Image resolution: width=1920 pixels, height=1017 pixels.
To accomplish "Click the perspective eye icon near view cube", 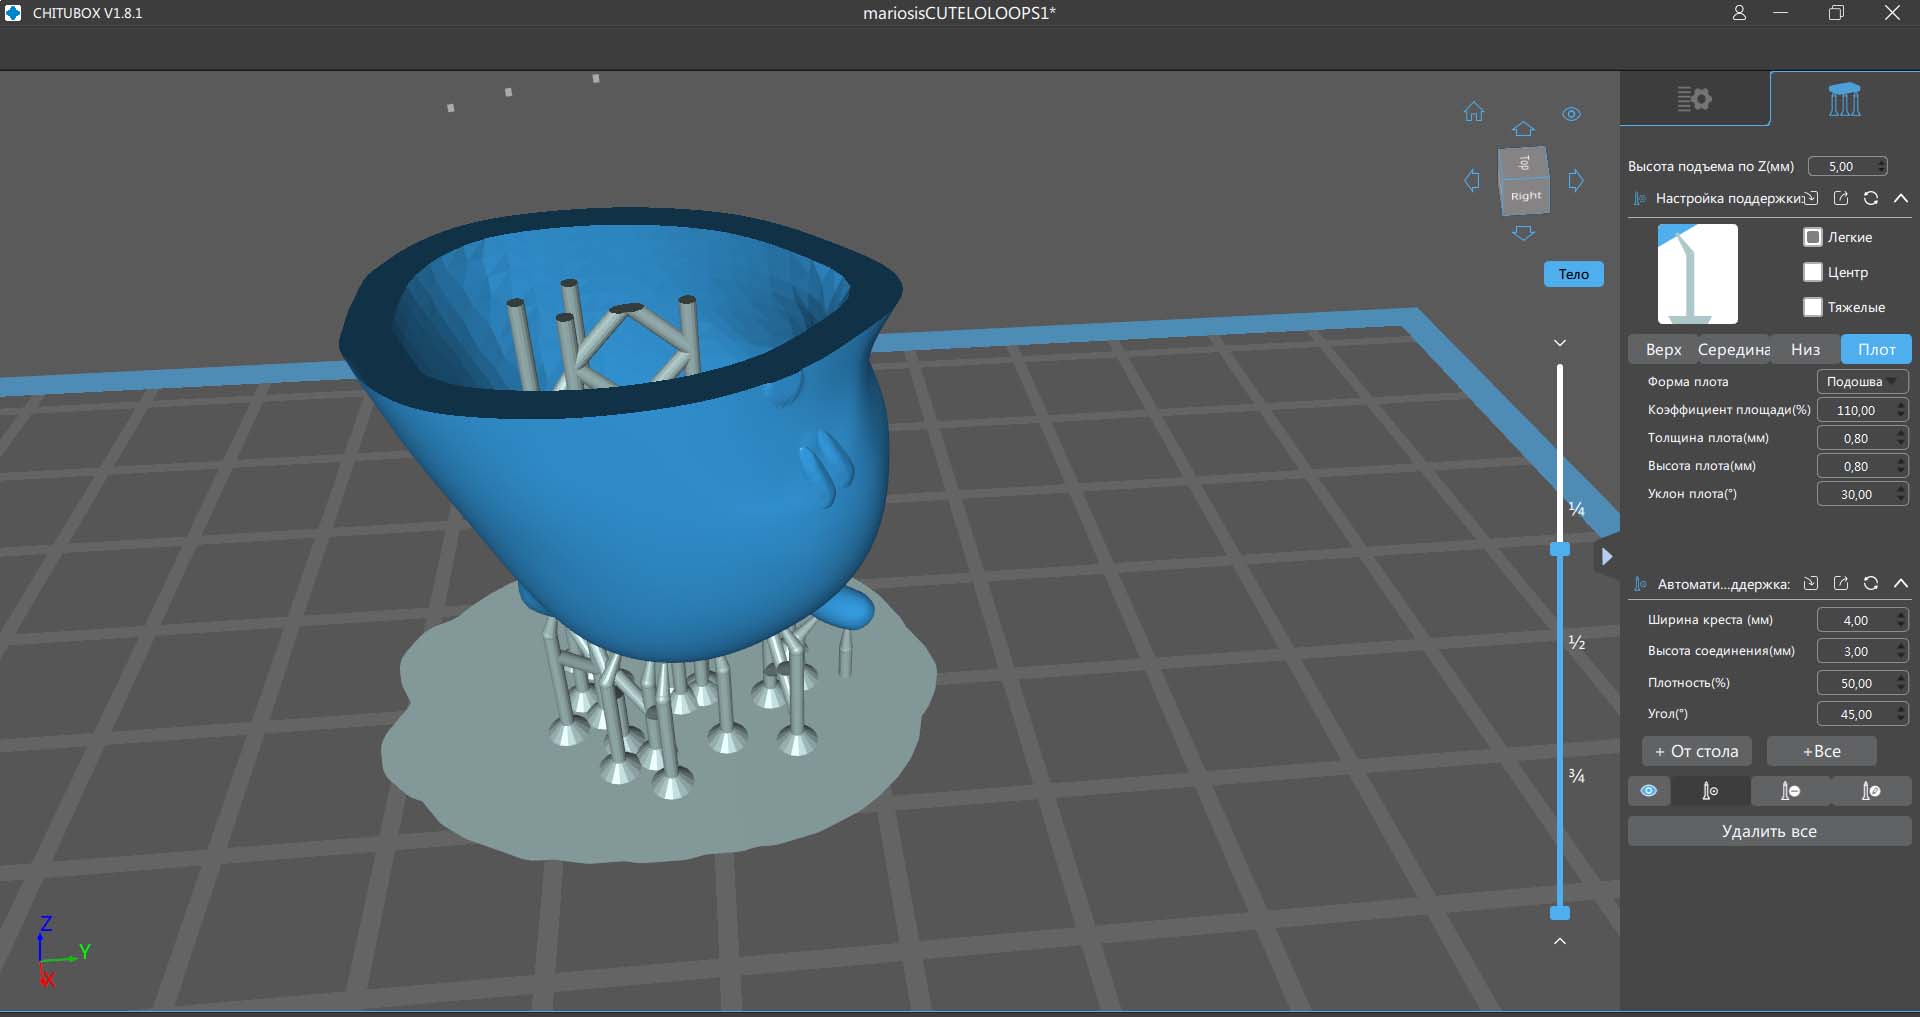I will coord(1571,114).
